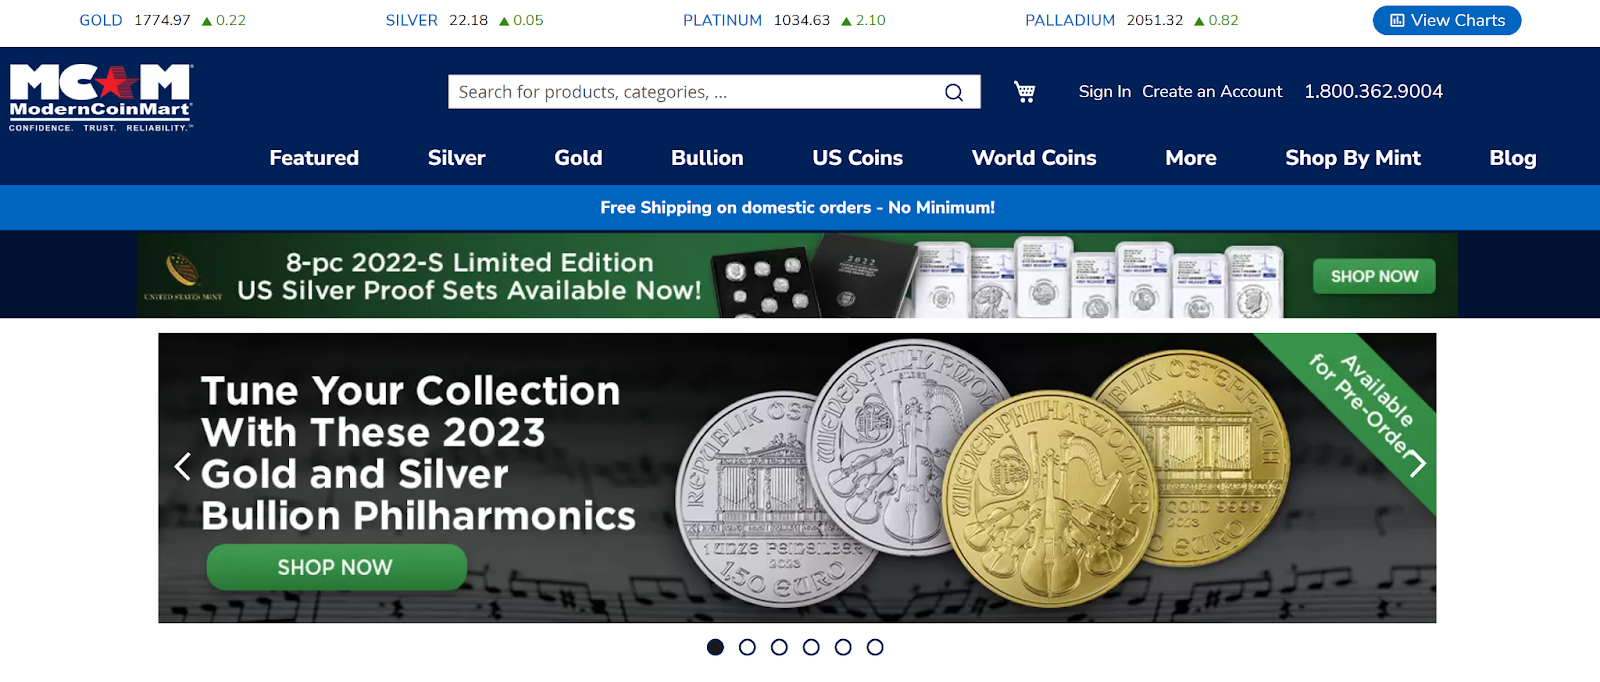Show the previous carousel slide arrow
This screenshot has height=682, width=1600.
coord(182,466)
